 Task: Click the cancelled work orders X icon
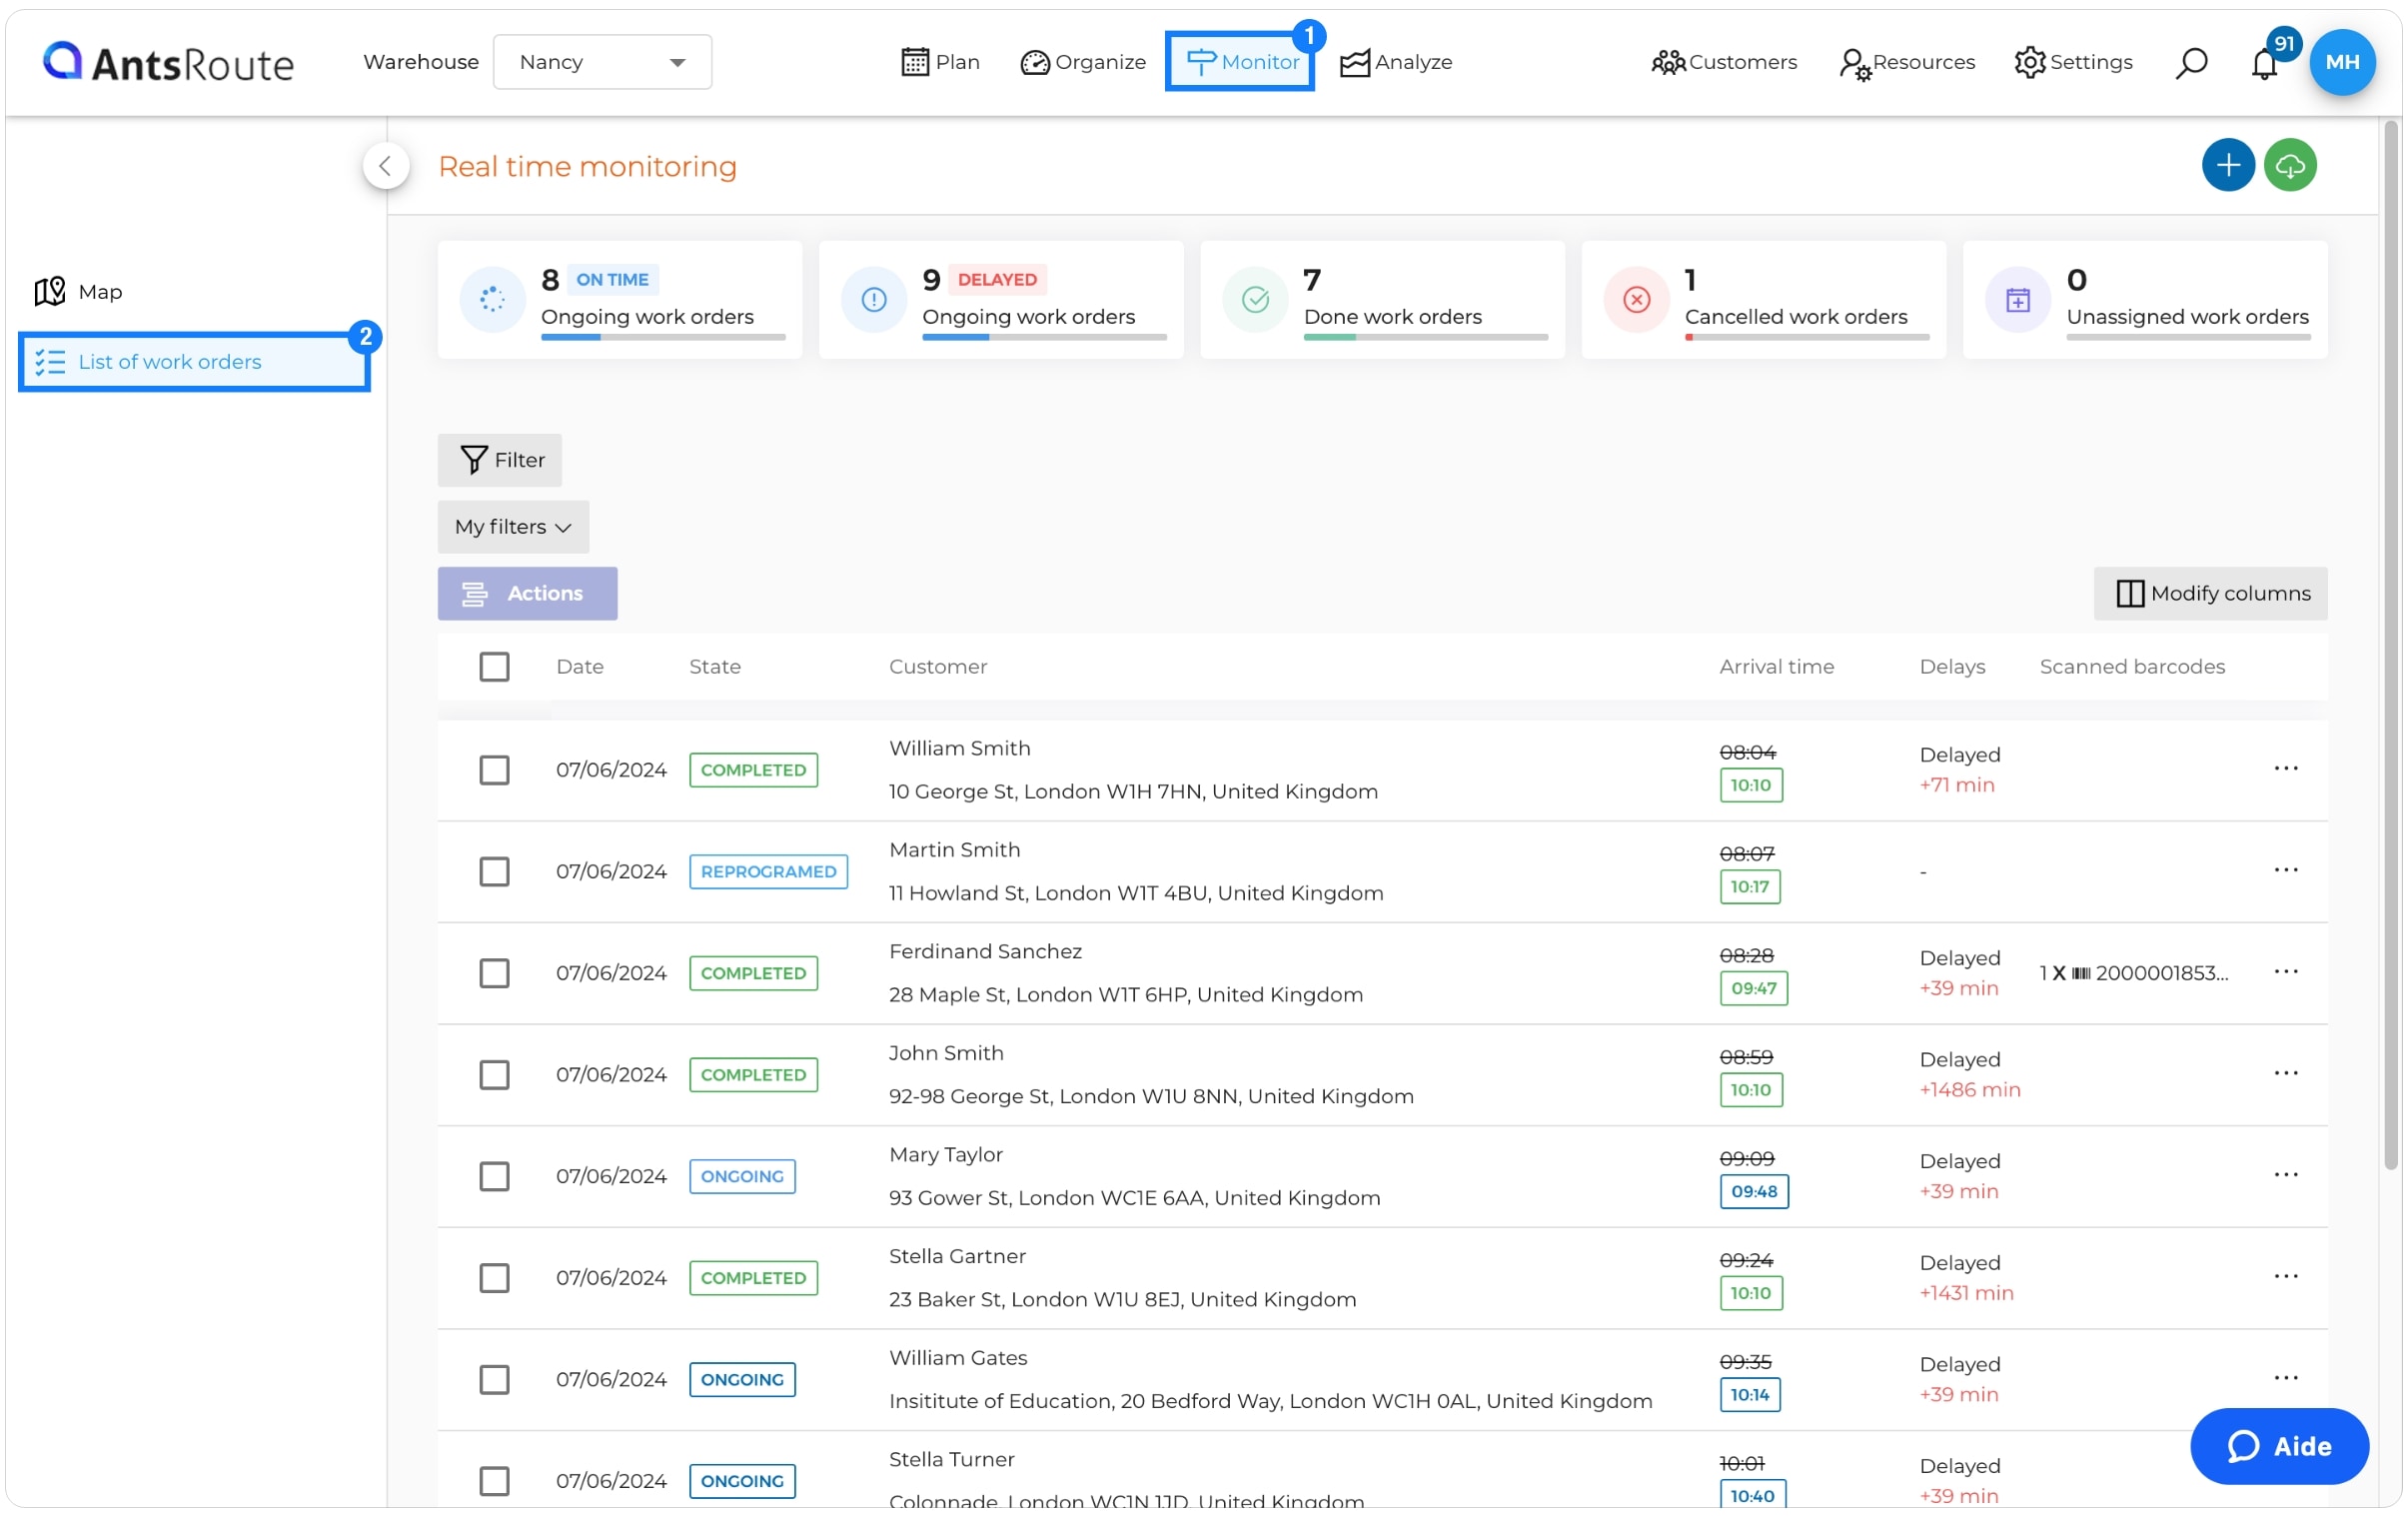(x=1636, y=299)
